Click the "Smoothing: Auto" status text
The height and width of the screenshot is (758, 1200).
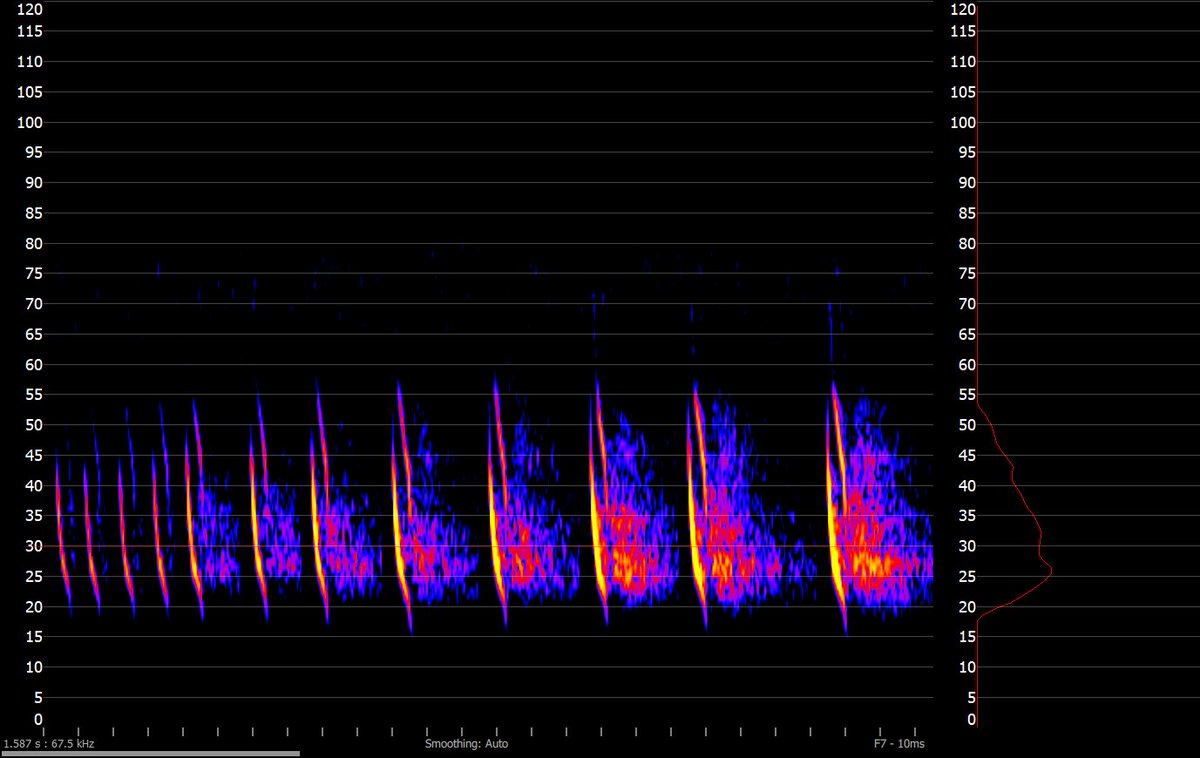point(466,744)
